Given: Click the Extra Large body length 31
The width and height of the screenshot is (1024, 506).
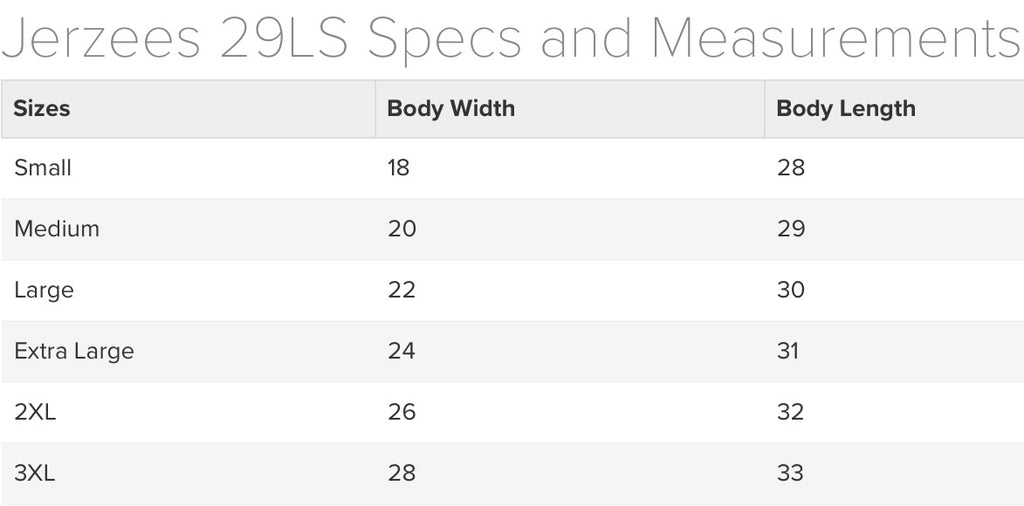Looking at the screenshot, I should click(x=788, y=351).
